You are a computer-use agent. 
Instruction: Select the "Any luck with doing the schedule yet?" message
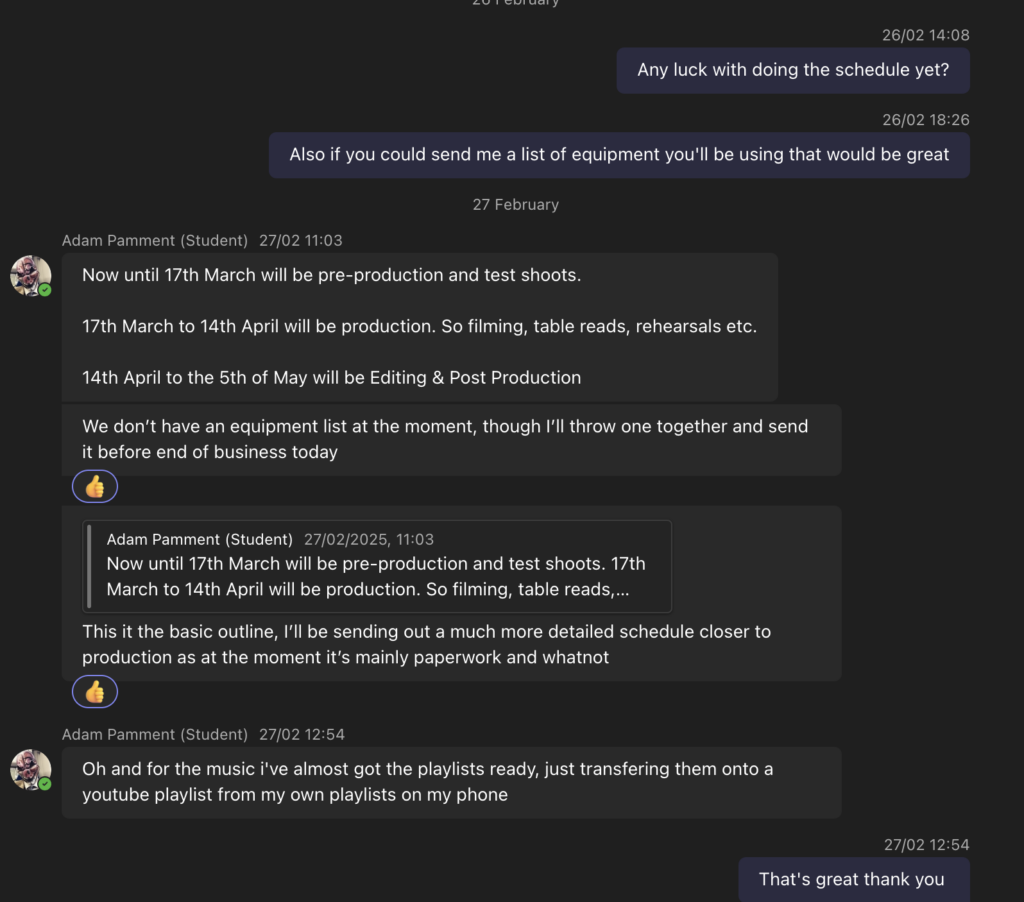point(793,71)
